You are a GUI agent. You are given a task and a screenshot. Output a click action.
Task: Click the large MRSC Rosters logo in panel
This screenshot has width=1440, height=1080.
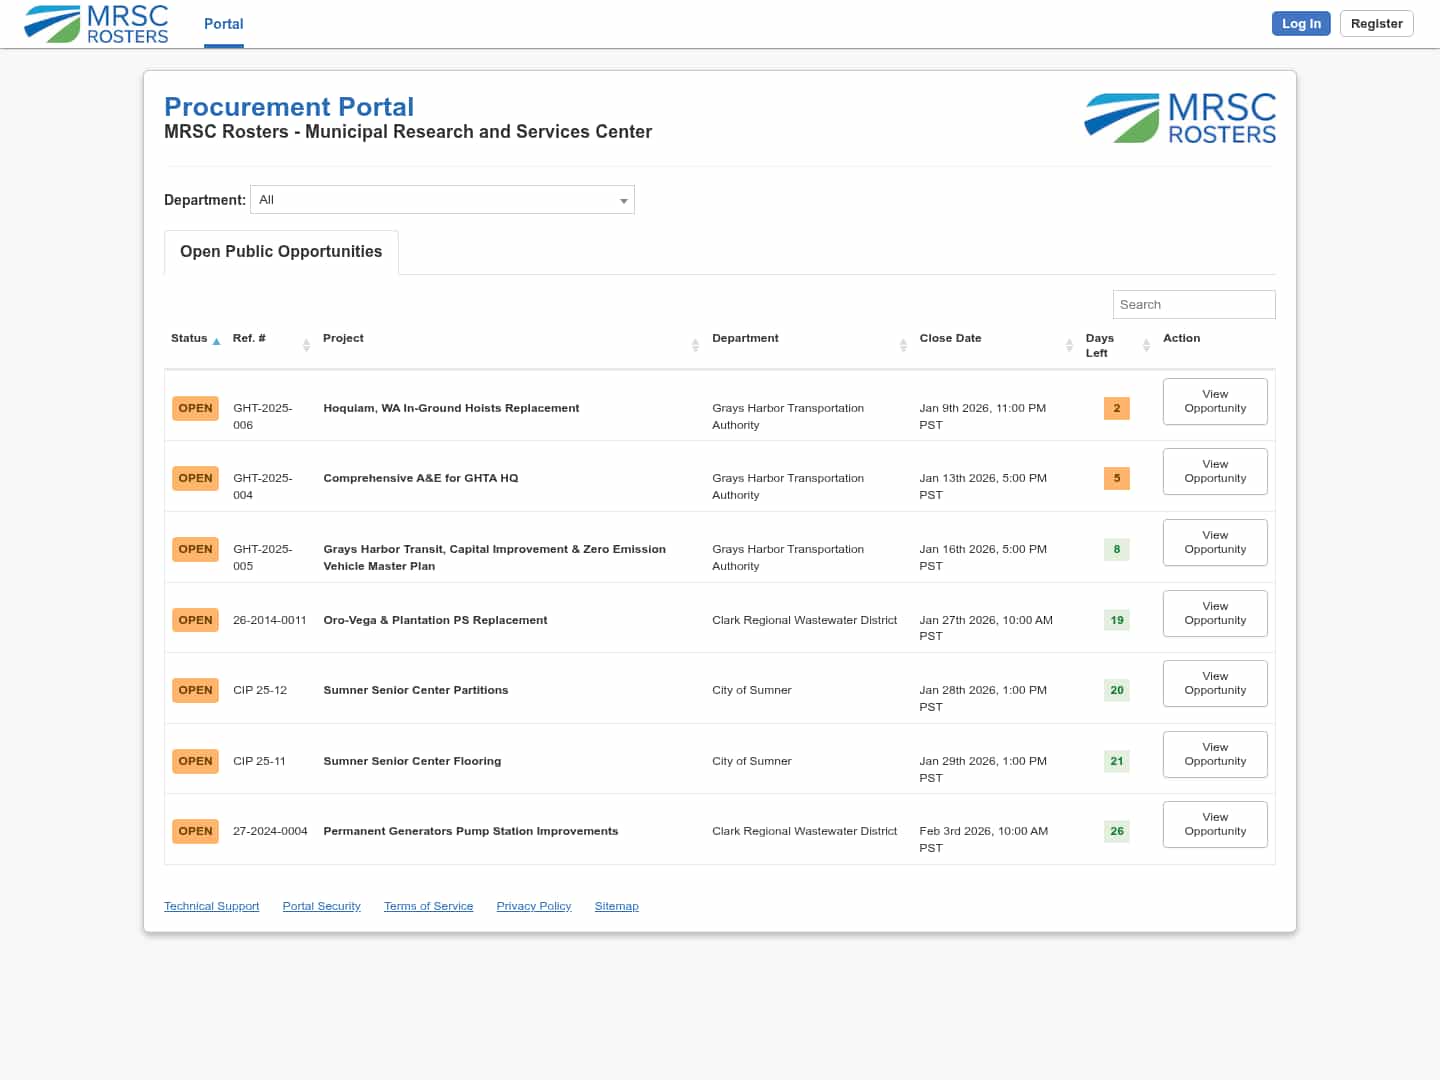1180,118
